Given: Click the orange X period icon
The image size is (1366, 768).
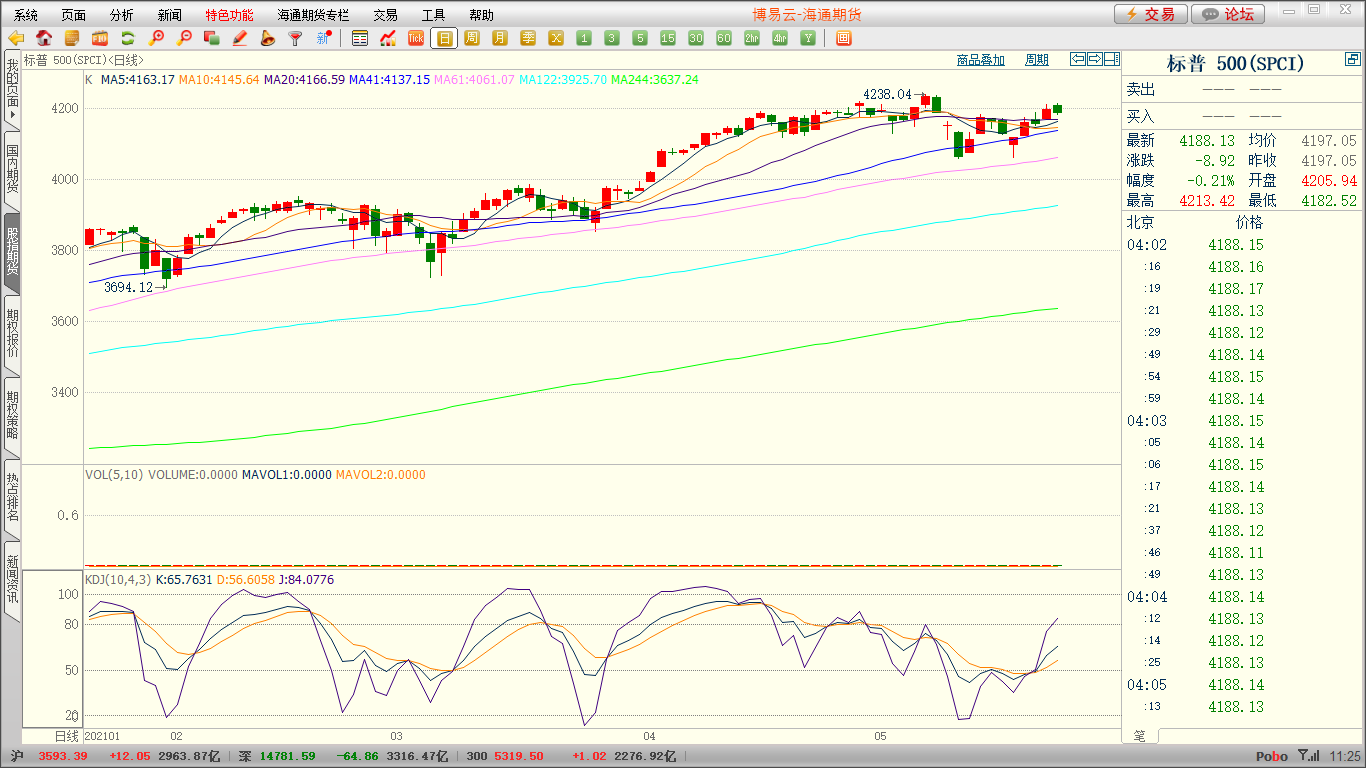Looking at the screenshot, I should [556, 38].
